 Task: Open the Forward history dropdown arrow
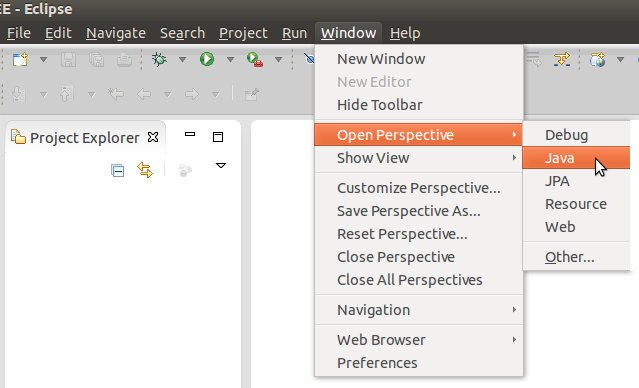coord(216,95)
